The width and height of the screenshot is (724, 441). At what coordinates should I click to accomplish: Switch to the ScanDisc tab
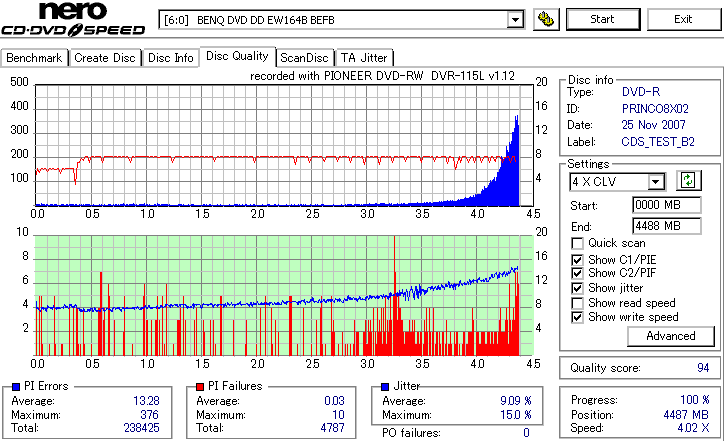tap(304, 58)
